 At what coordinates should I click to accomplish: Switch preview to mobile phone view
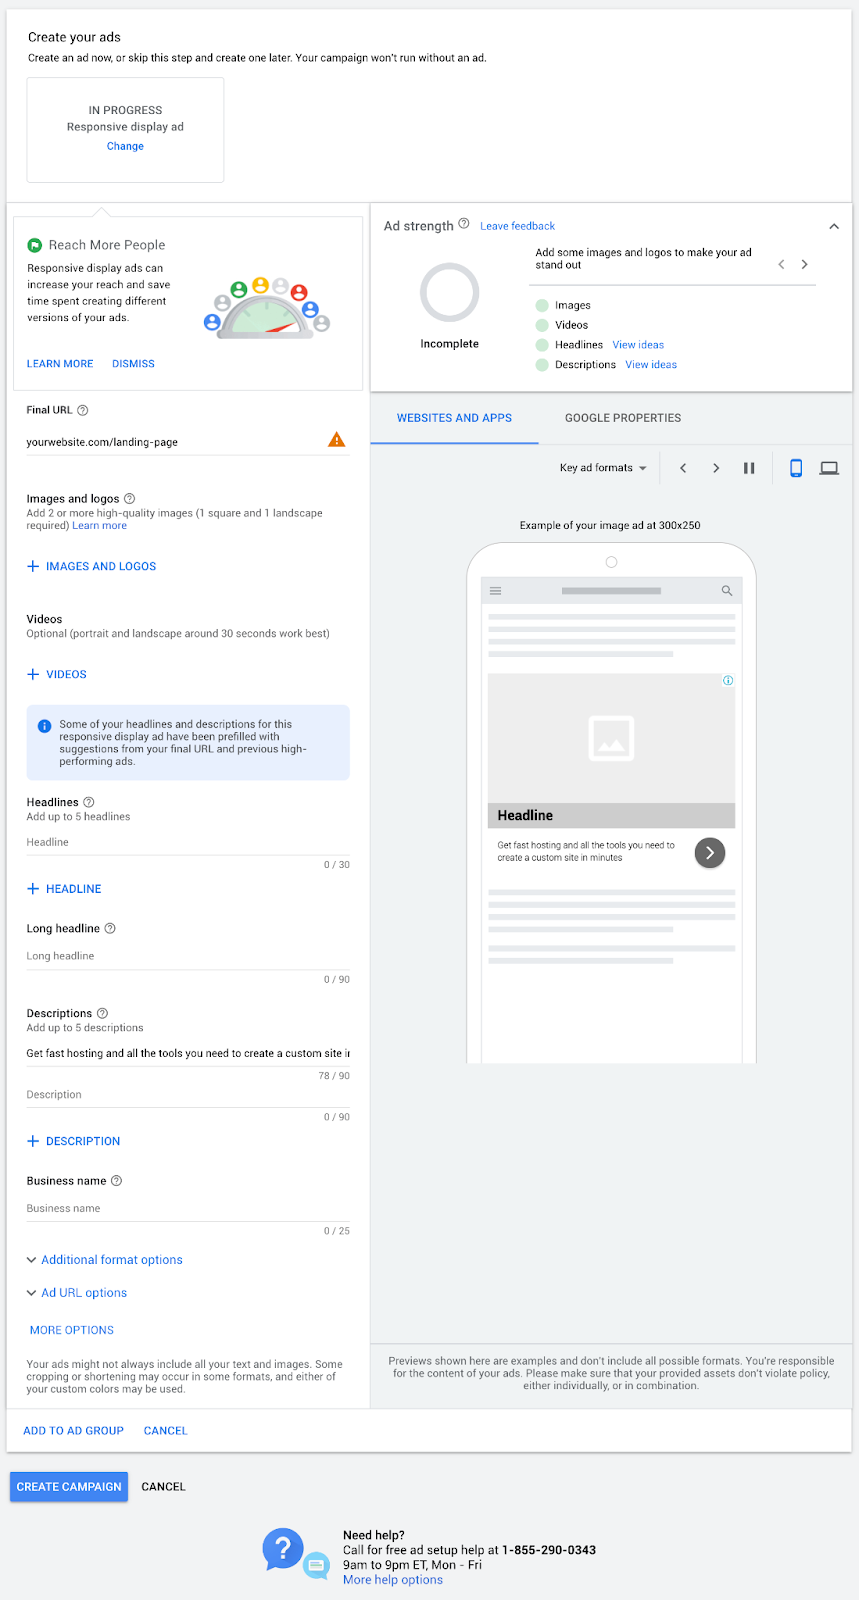[796, 468]
